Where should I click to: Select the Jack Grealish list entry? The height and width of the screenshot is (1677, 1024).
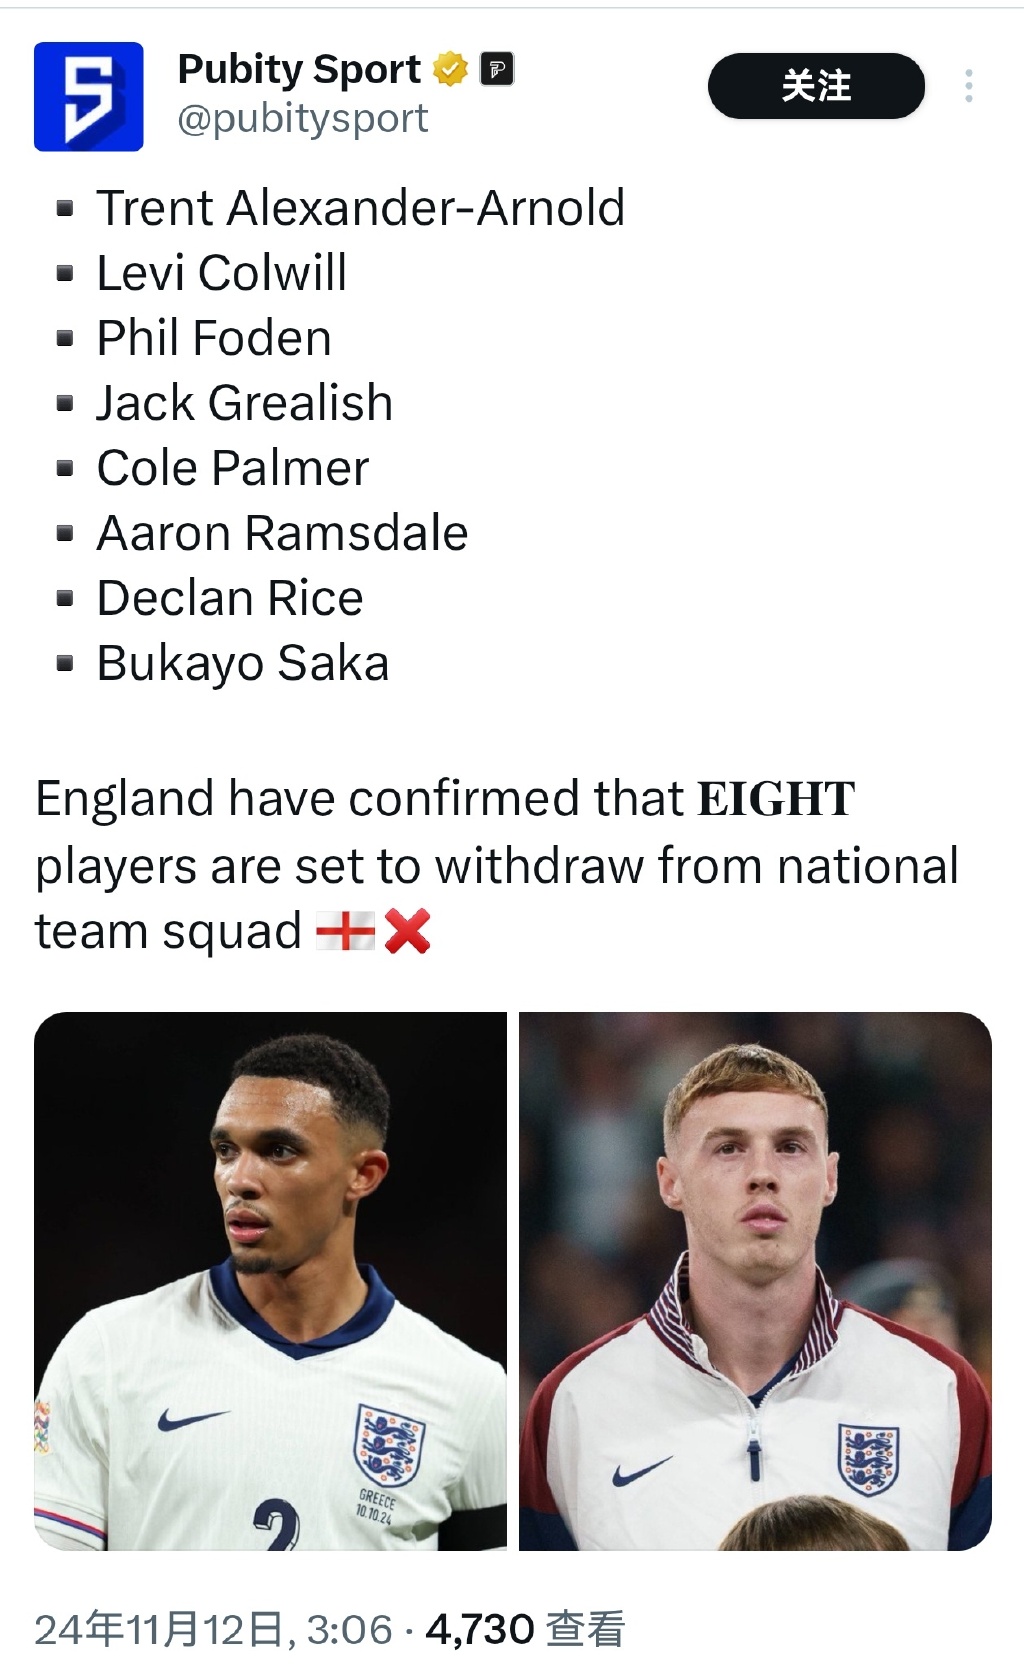pyautogui.click(x=245, y=403)
